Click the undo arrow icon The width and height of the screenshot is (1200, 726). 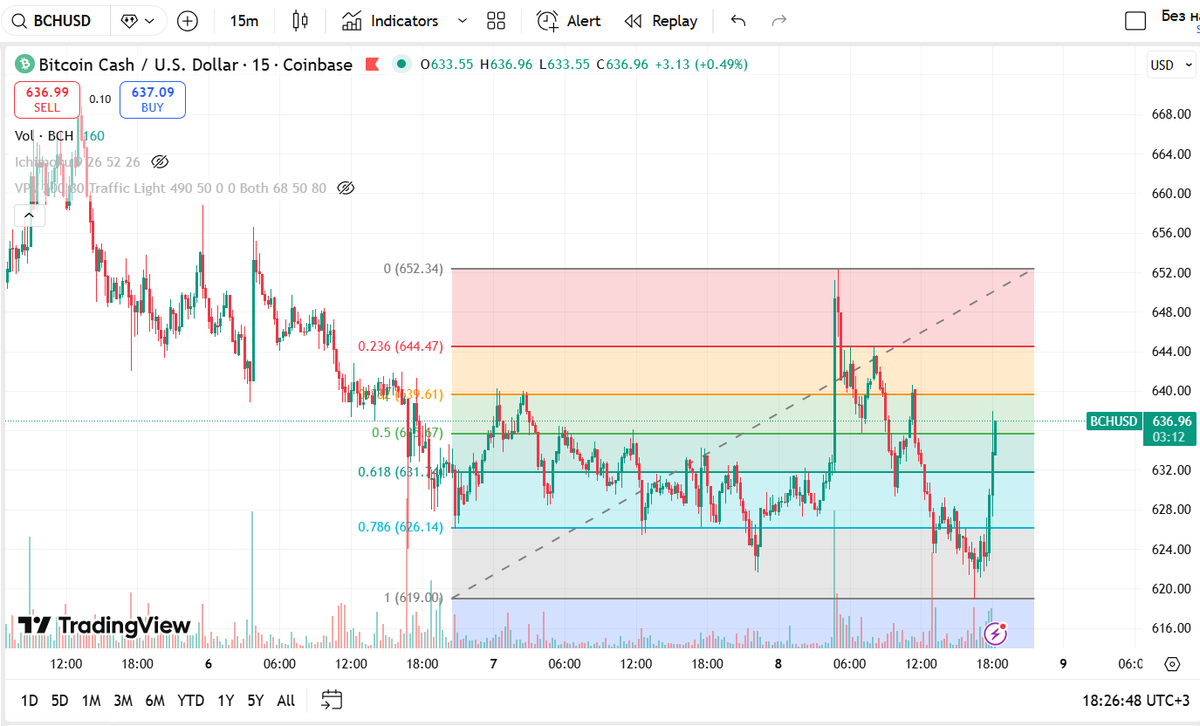[x=737, y=20]
